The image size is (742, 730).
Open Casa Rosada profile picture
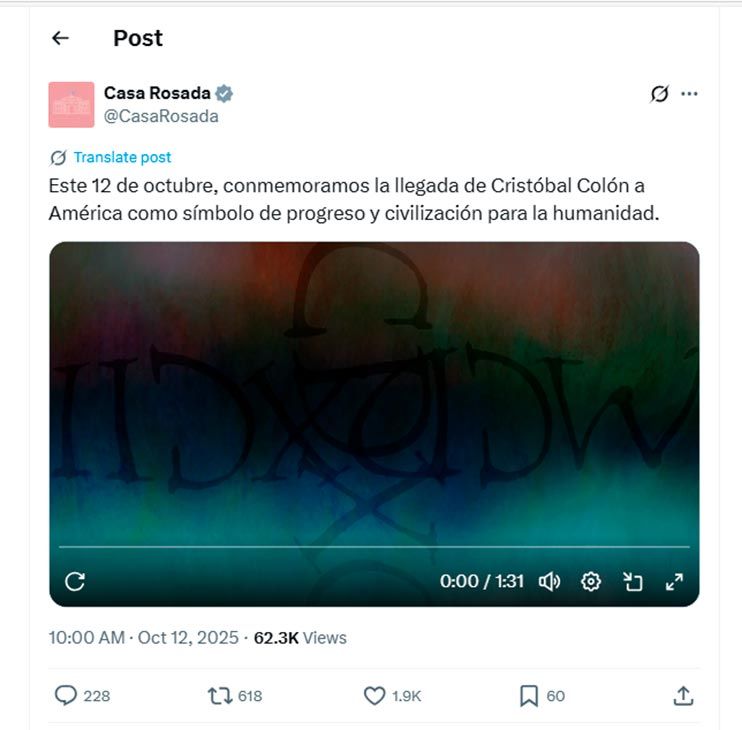tap(71, 105)
